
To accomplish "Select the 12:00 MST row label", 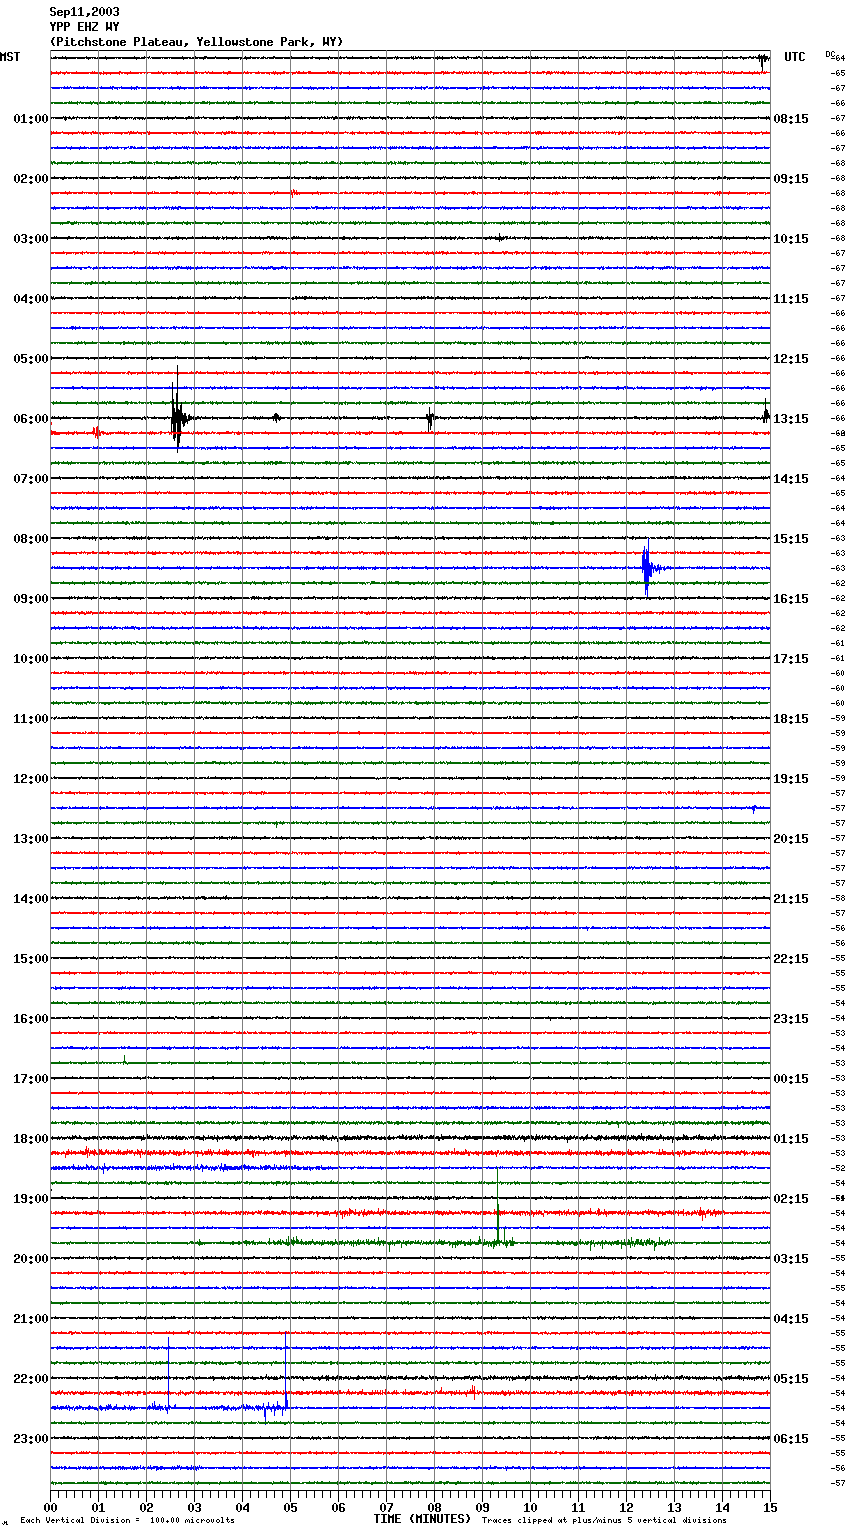I will [x=31, y=779].
